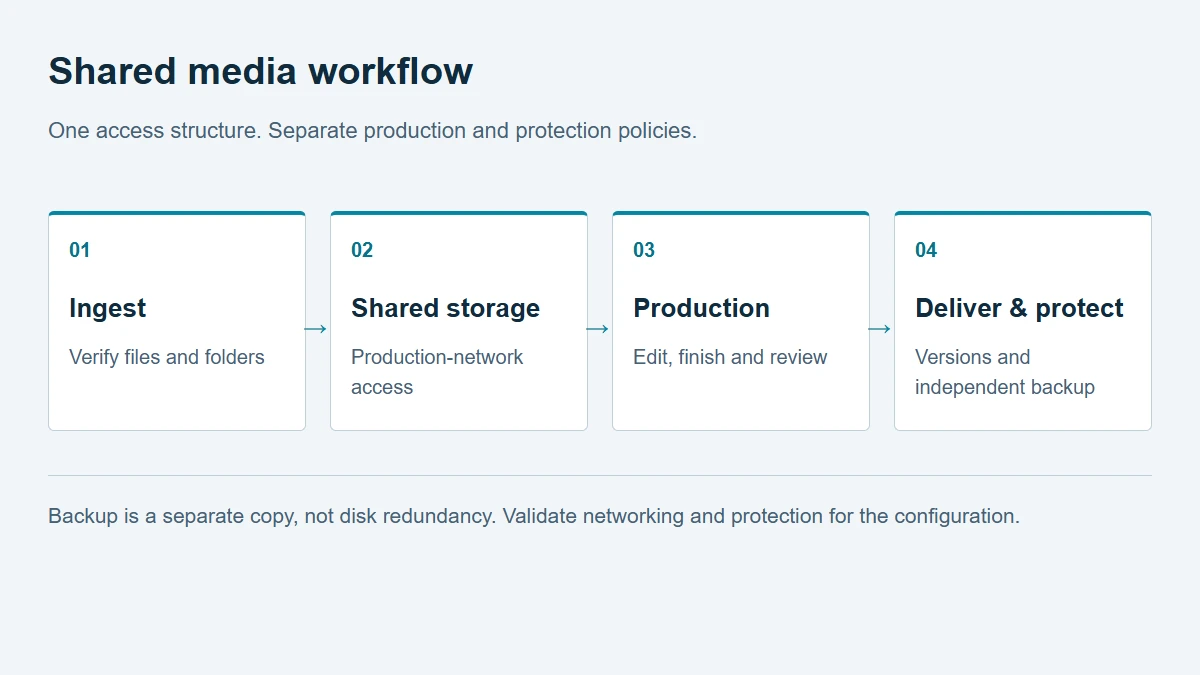The width and height of the screenshot is (1200, 675).
Task: Click 'Edit, finish and review' text
Action: tap(730, 357)
